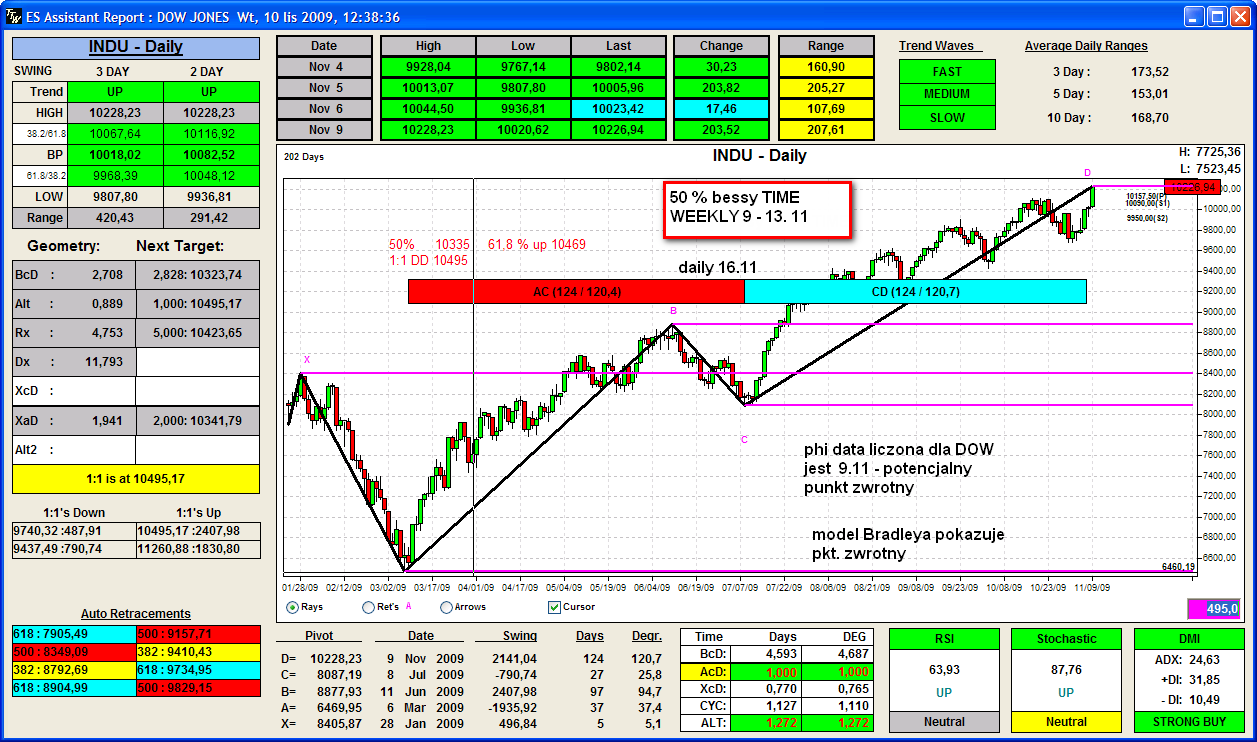
Task: Toggle the Cursor checkbox
Action: 555,607
